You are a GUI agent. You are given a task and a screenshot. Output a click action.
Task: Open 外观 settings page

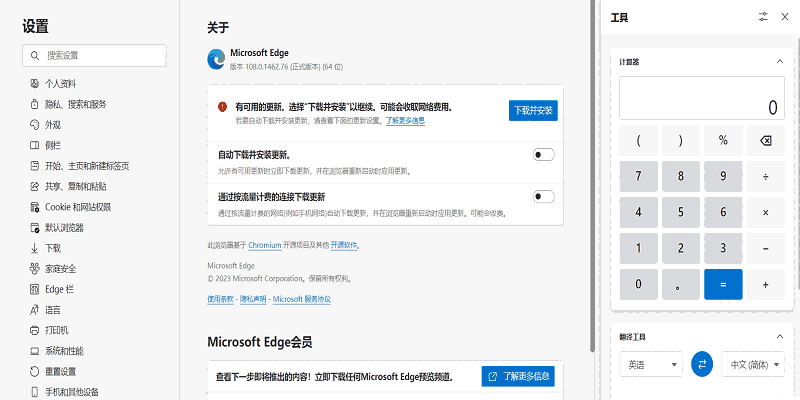53,124
